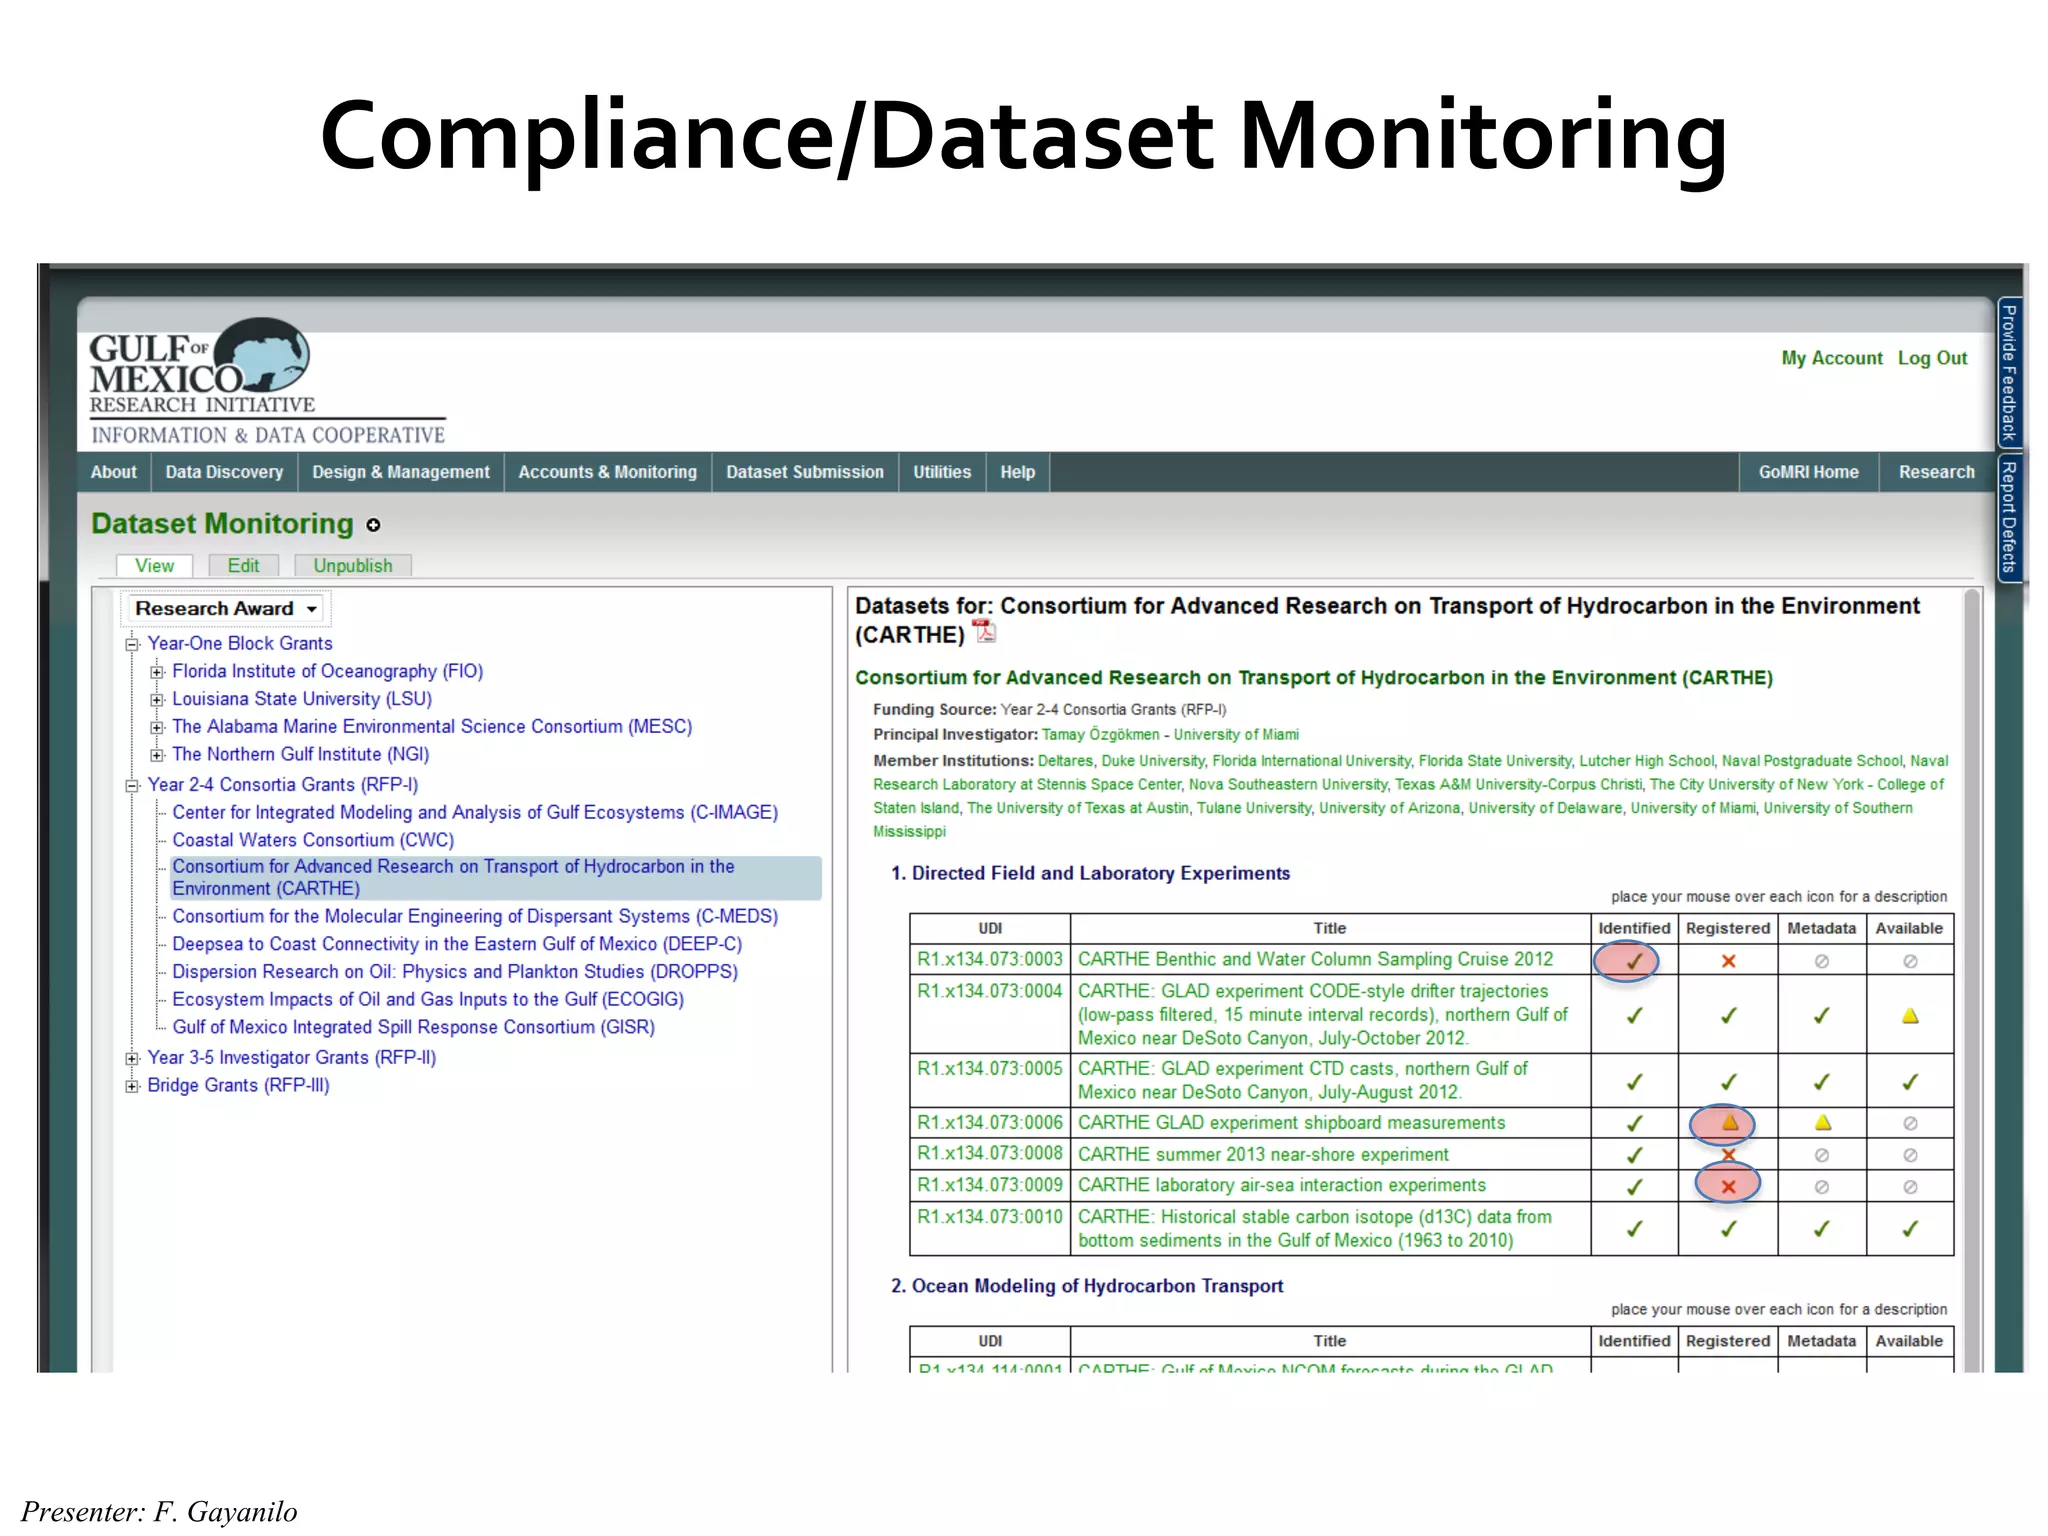Click the Identified checkmark for R1.x134.073:0003
The image size is (2048, 1536).
pos(1634,961)
